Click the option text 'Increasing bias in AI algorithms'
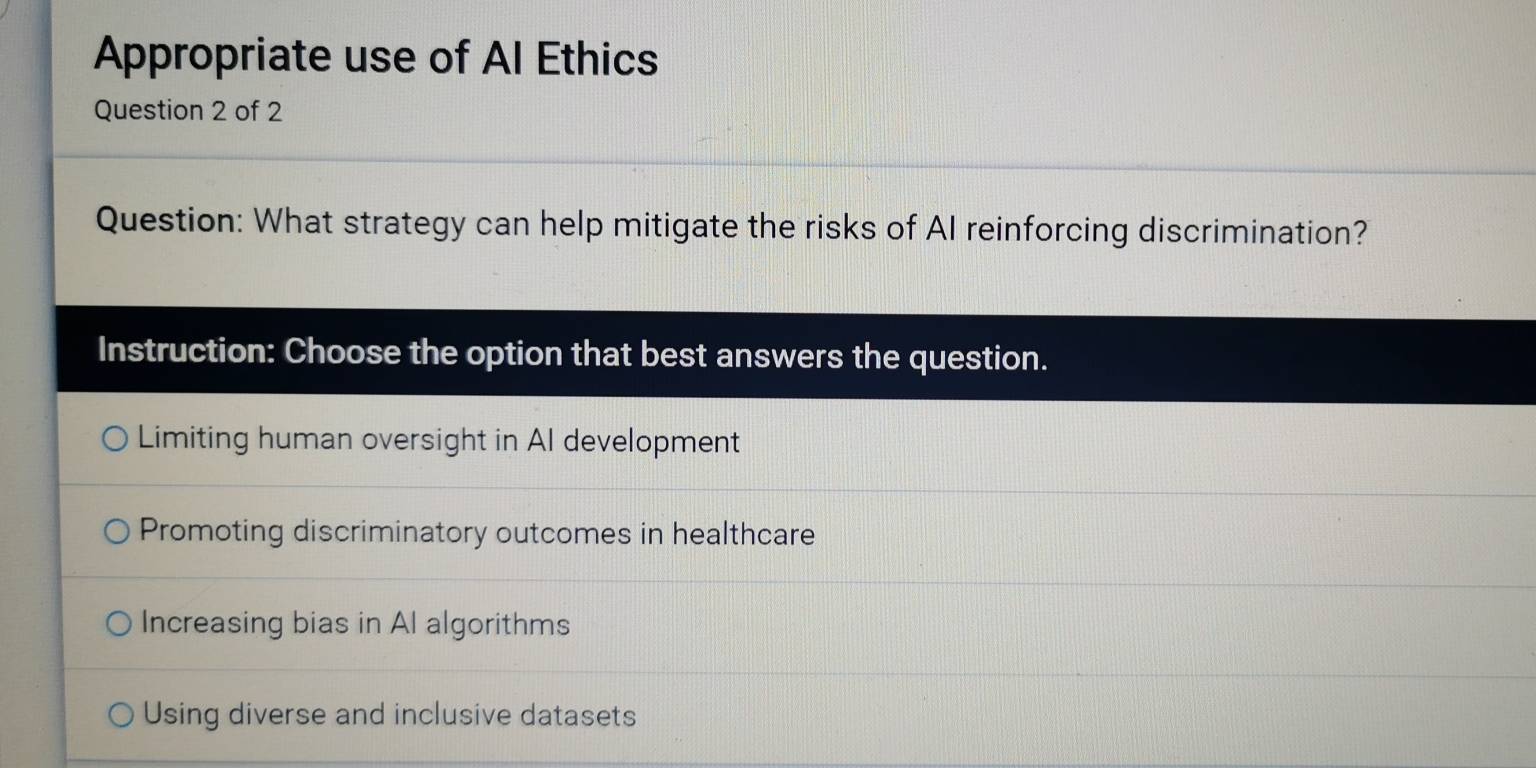 click(355, 624)
